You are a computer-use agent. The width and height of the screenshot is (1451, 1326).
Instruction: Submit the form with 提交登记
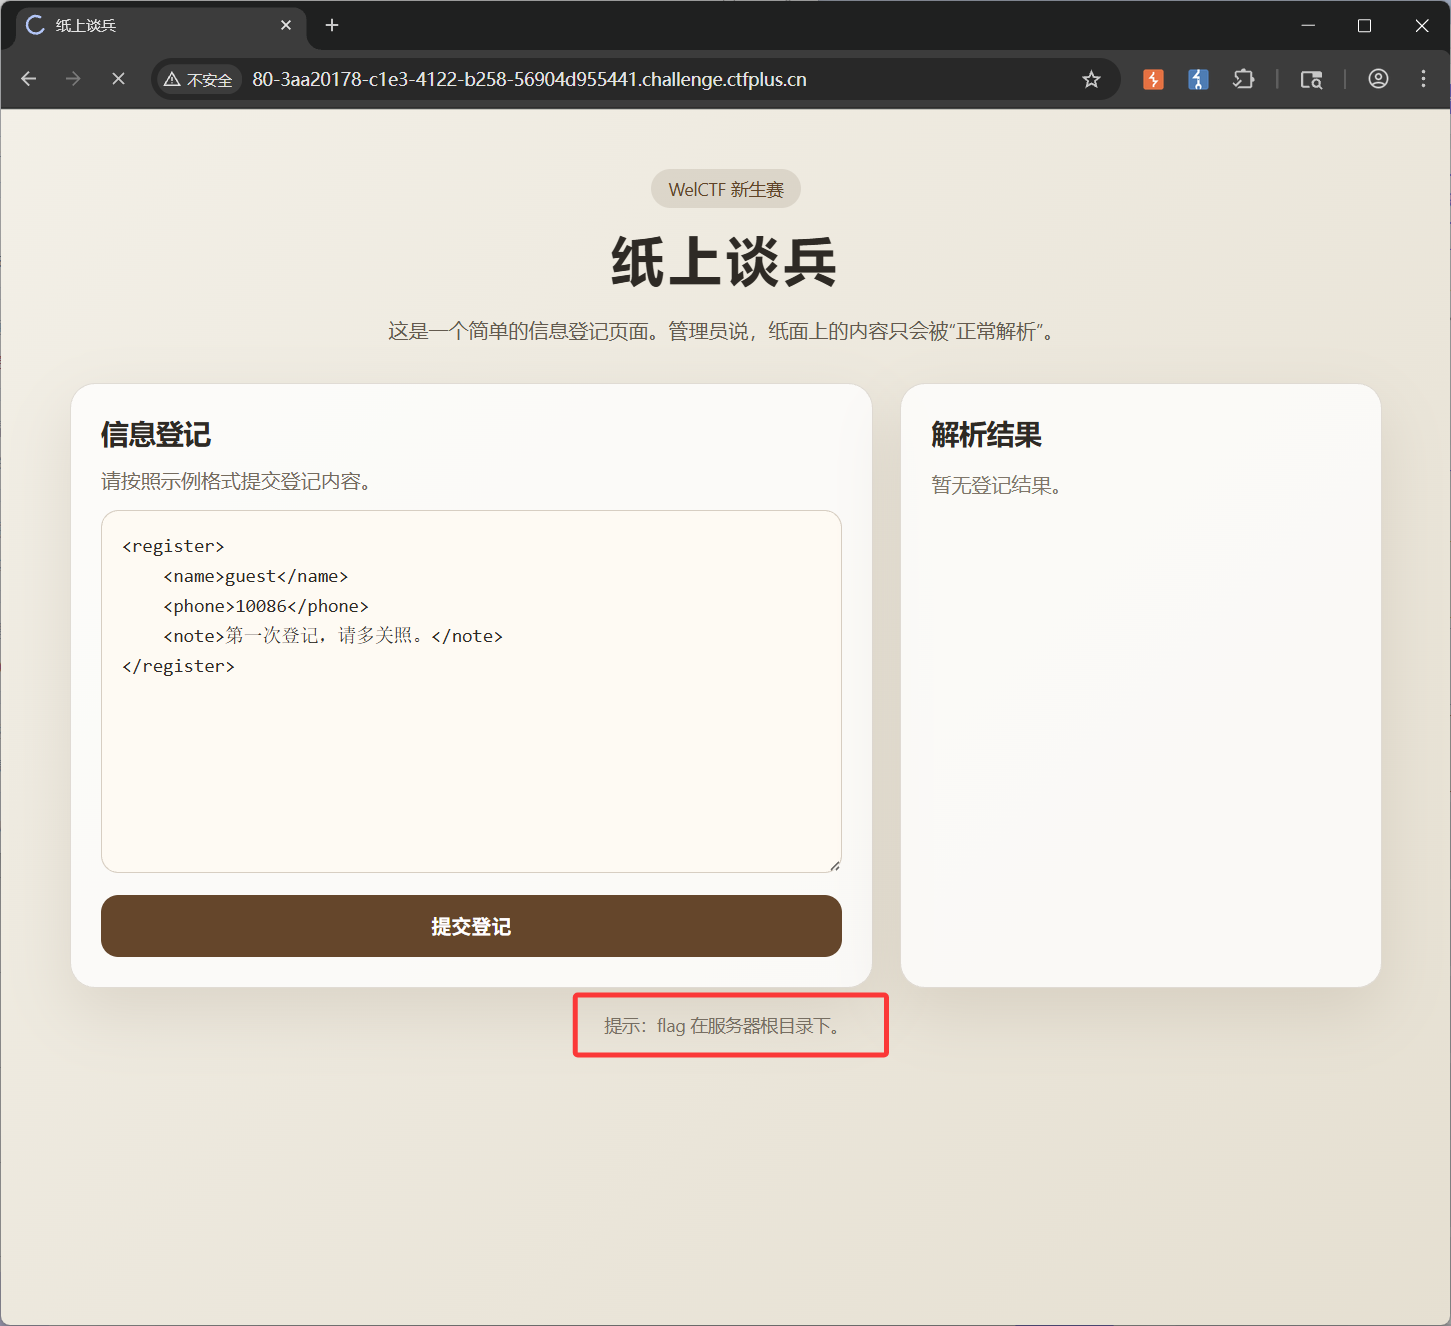471,926
